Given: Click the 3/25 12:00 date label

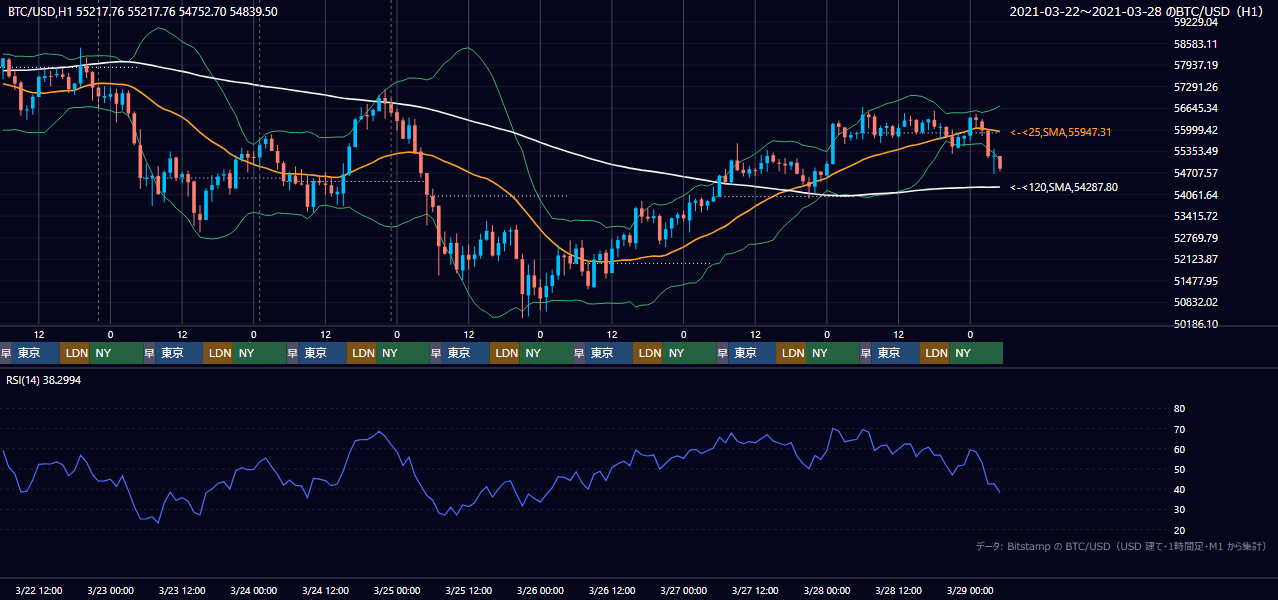Looking at the screenshot, I should (469, 590).
